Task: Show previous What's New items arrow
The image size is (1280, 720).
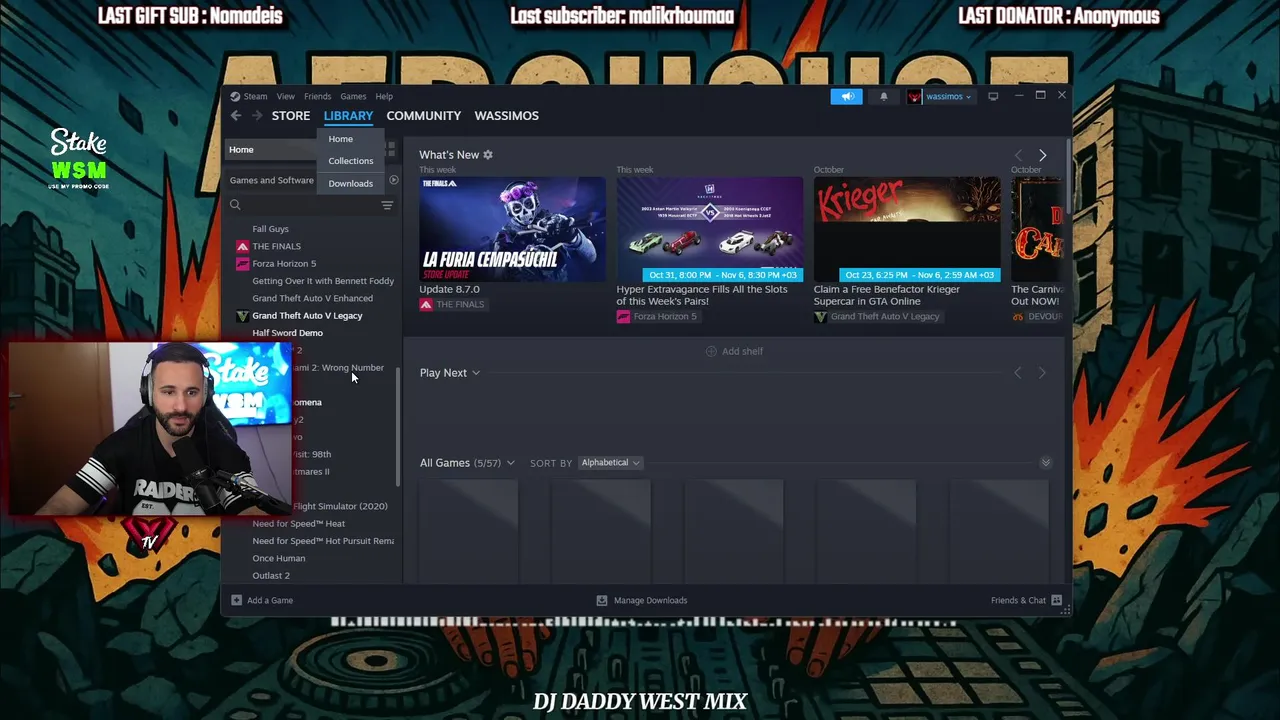Action: (1018, 155)
